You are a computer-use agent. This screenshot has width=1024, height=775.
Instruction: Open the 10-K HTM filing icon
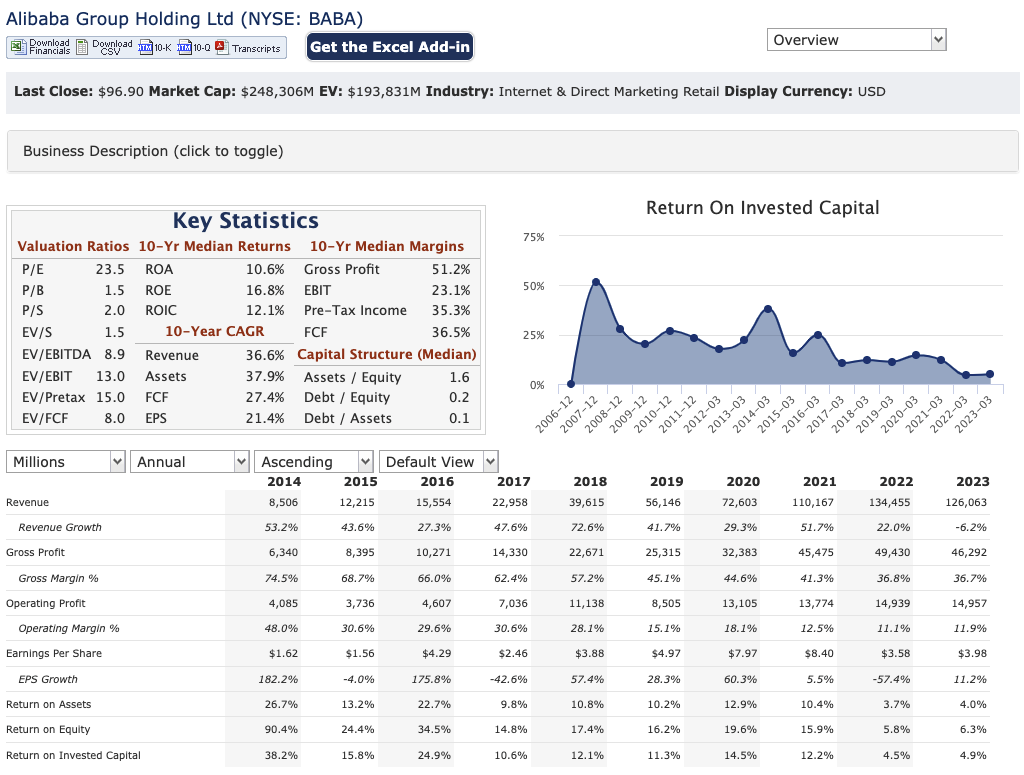tap(146, 47)
